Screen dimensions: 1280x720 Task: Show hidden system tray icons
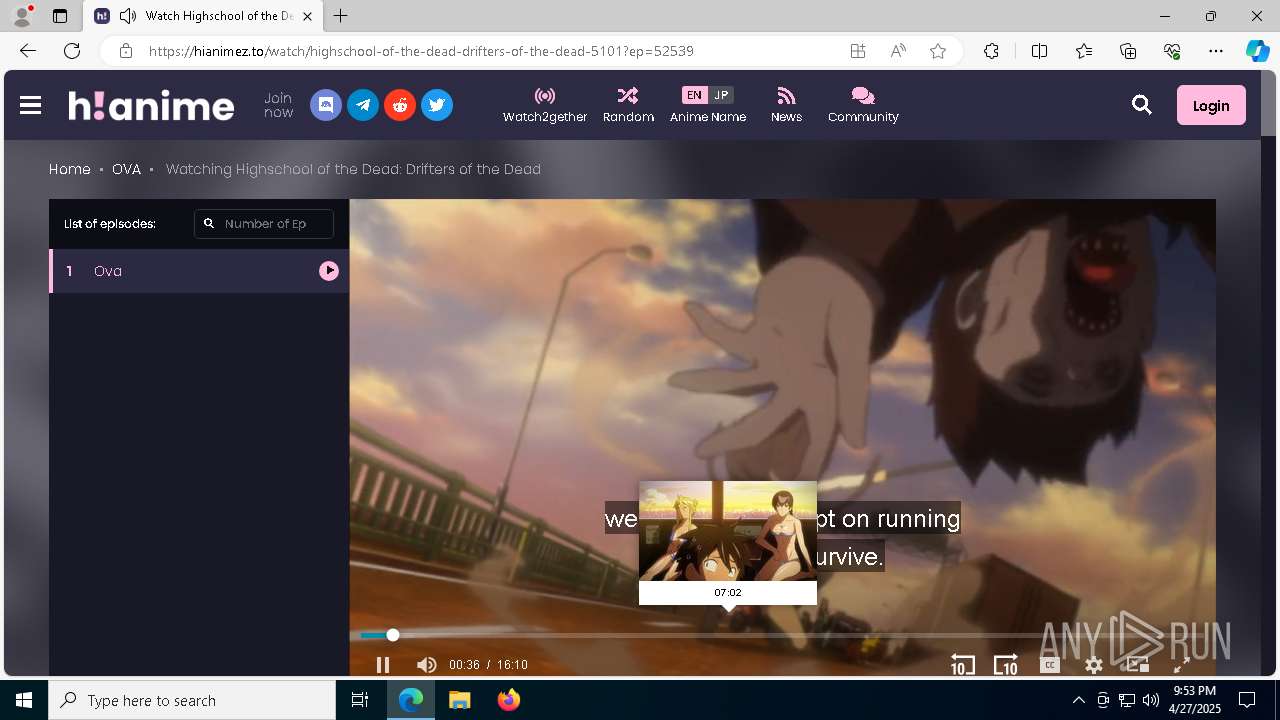point(1078,700)
